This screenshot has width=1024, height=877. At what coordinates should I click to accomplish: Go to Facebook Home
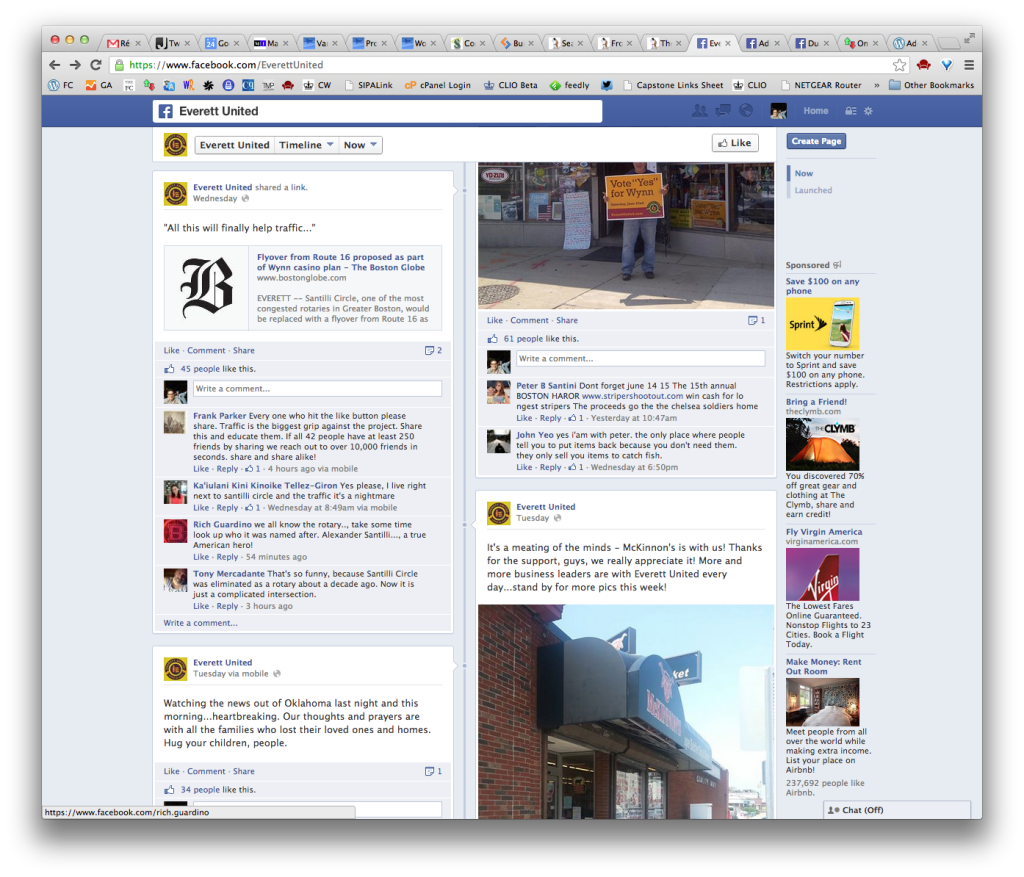[816, 111]
